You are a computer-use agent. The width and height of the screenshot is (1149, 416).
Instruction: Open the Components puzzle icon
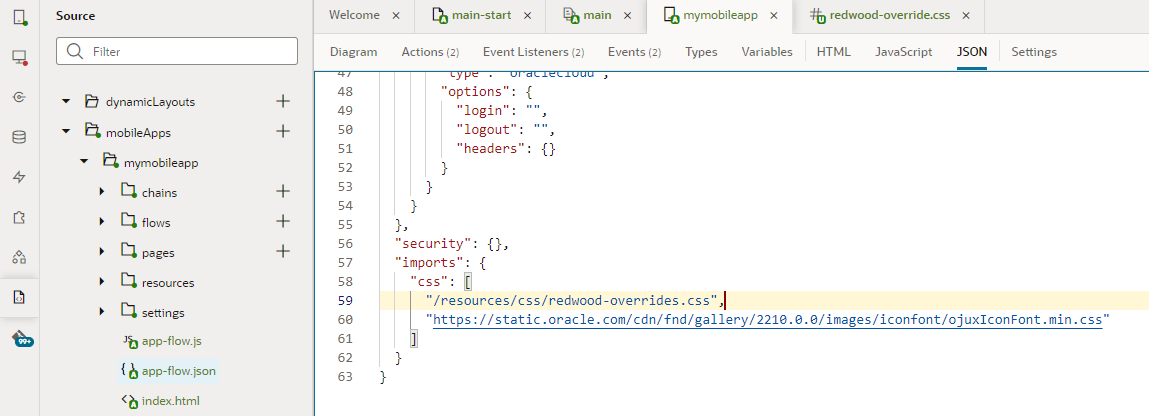coord(20,218)
